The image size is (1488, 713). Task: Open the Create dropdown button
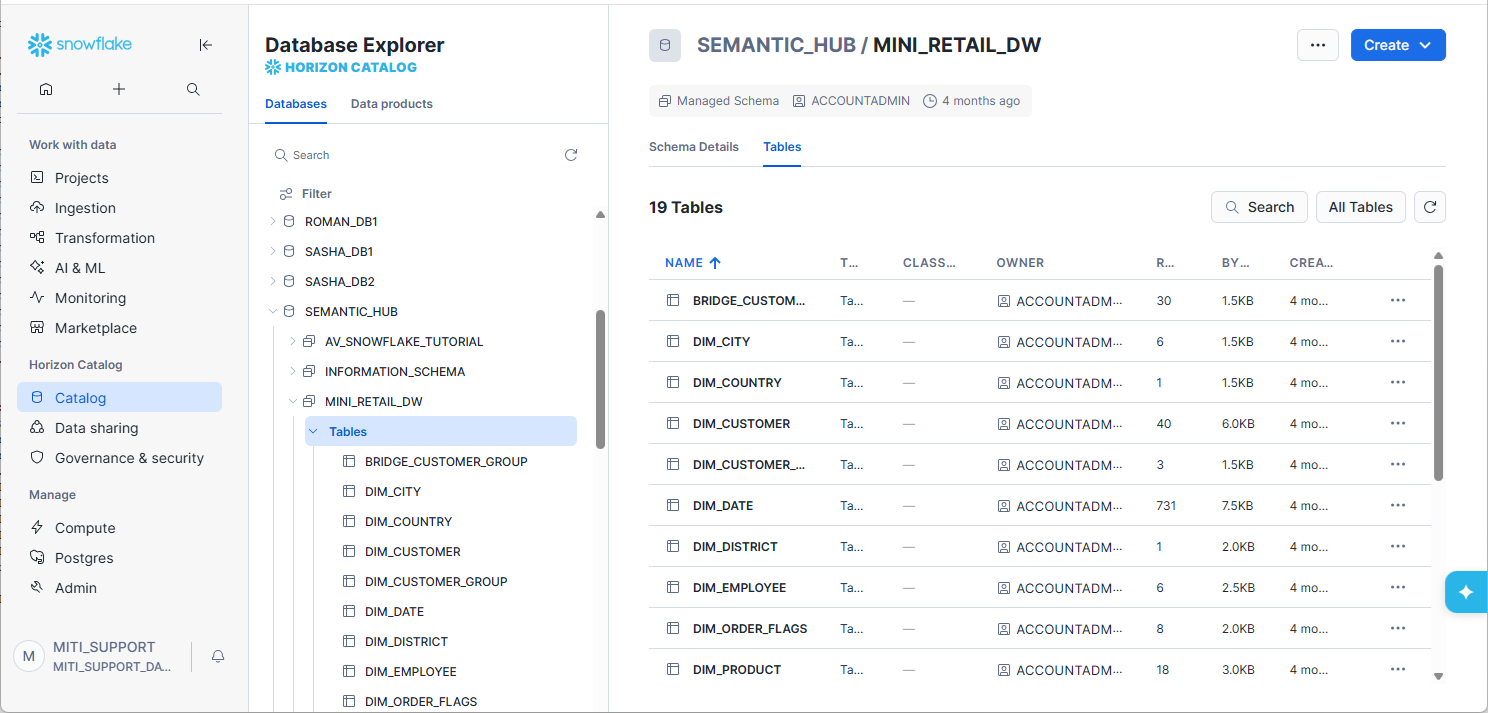[1397, 45]
